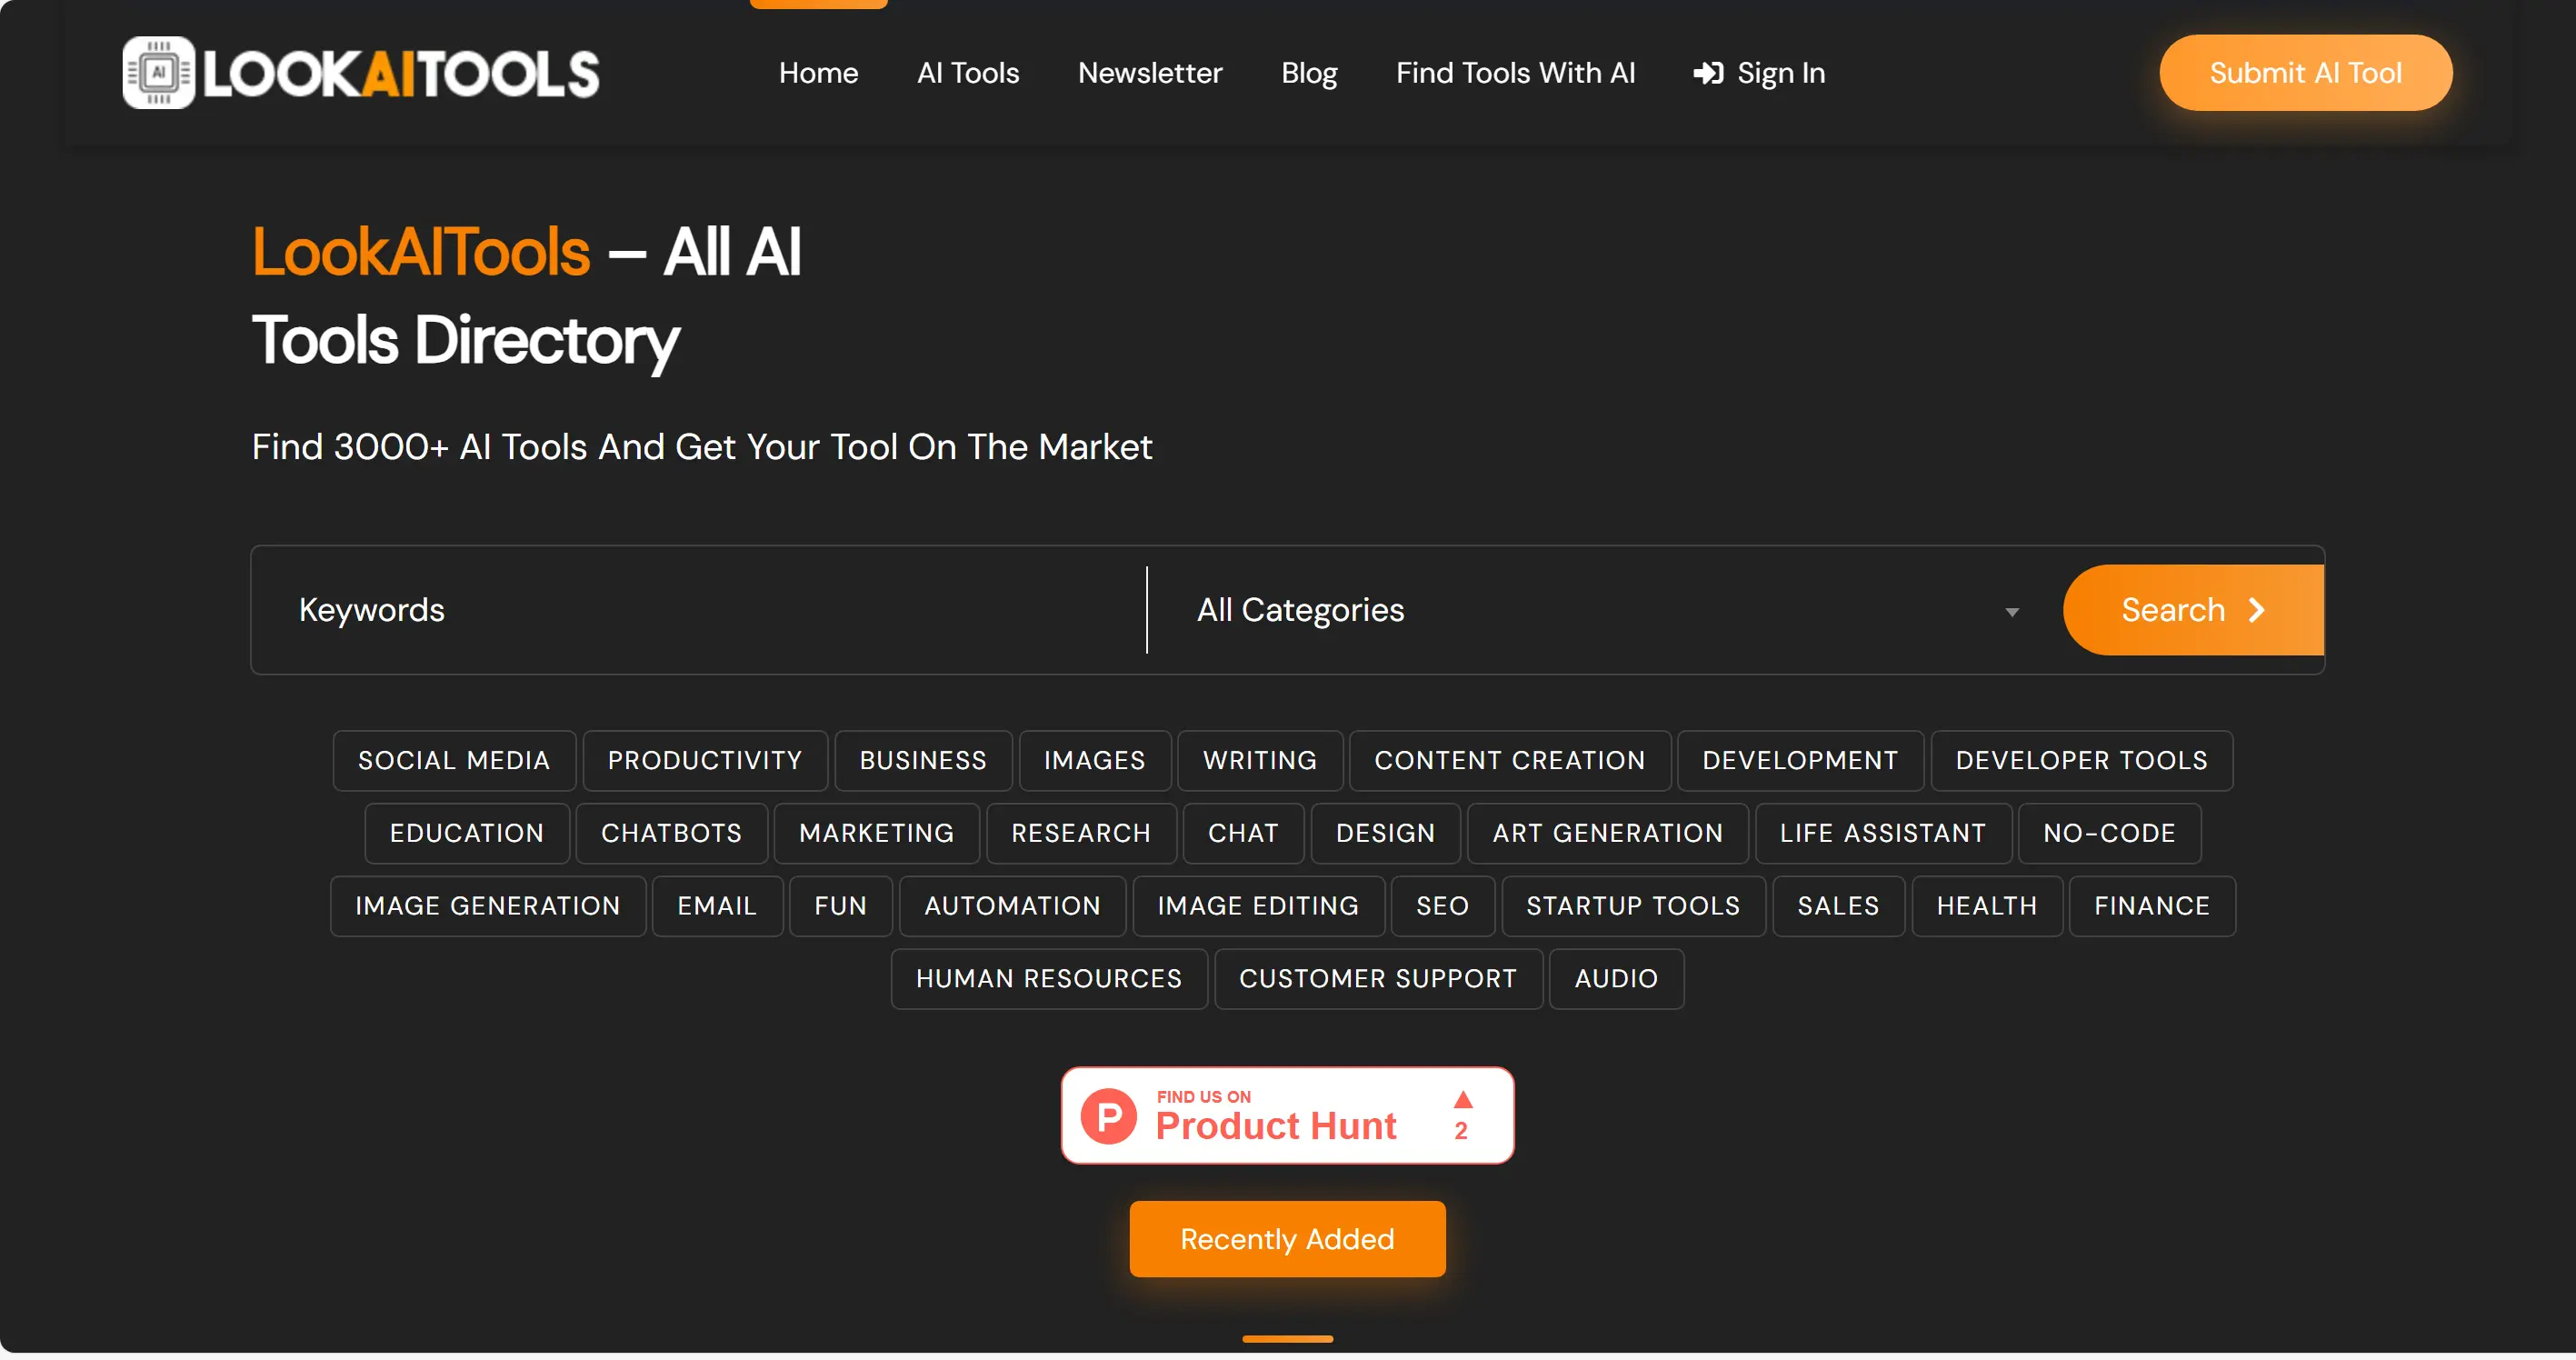Select the Education category tag
This screenshot has height=1360, width=2576.
pos(467,834)
